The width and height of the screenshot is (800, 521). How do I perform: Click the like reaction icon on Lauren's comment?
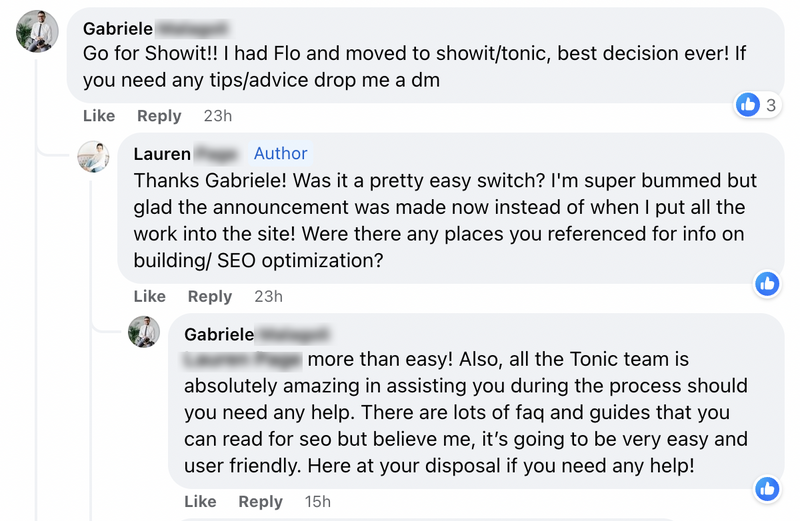tap(767, 284)
